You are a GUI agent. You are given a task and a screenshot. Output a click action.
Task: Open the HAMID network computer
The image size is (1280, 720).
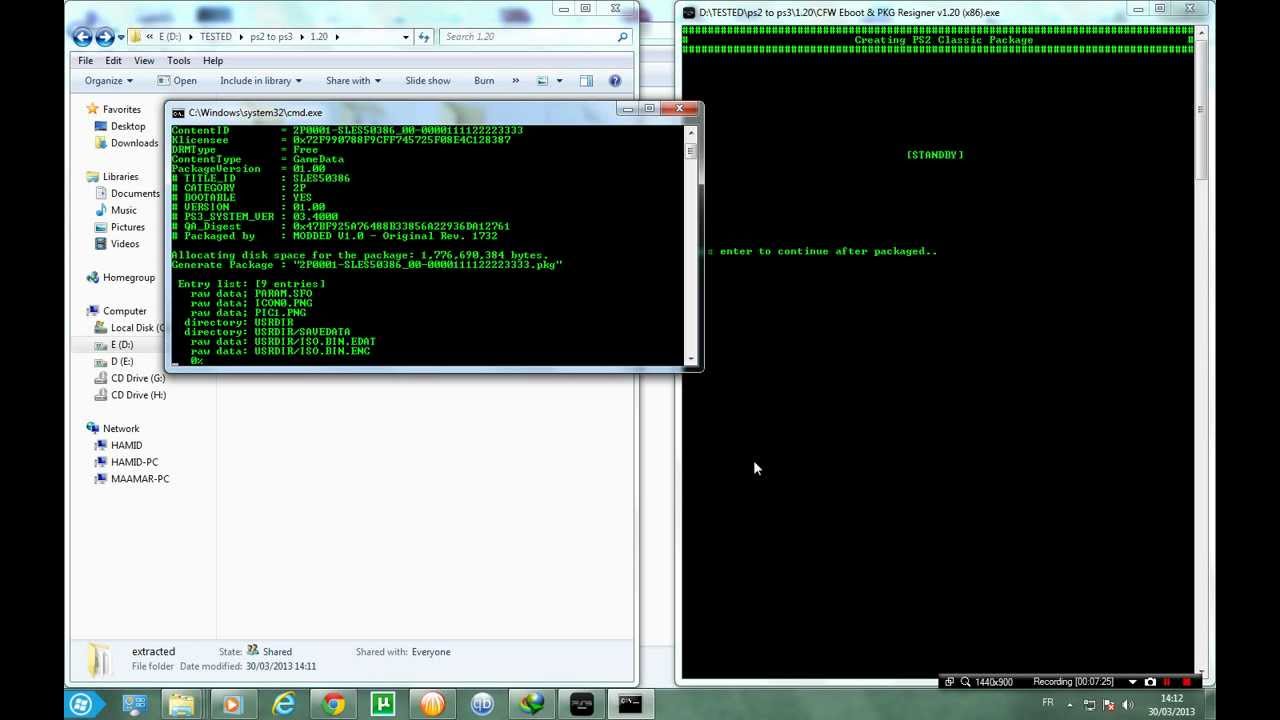126,446
